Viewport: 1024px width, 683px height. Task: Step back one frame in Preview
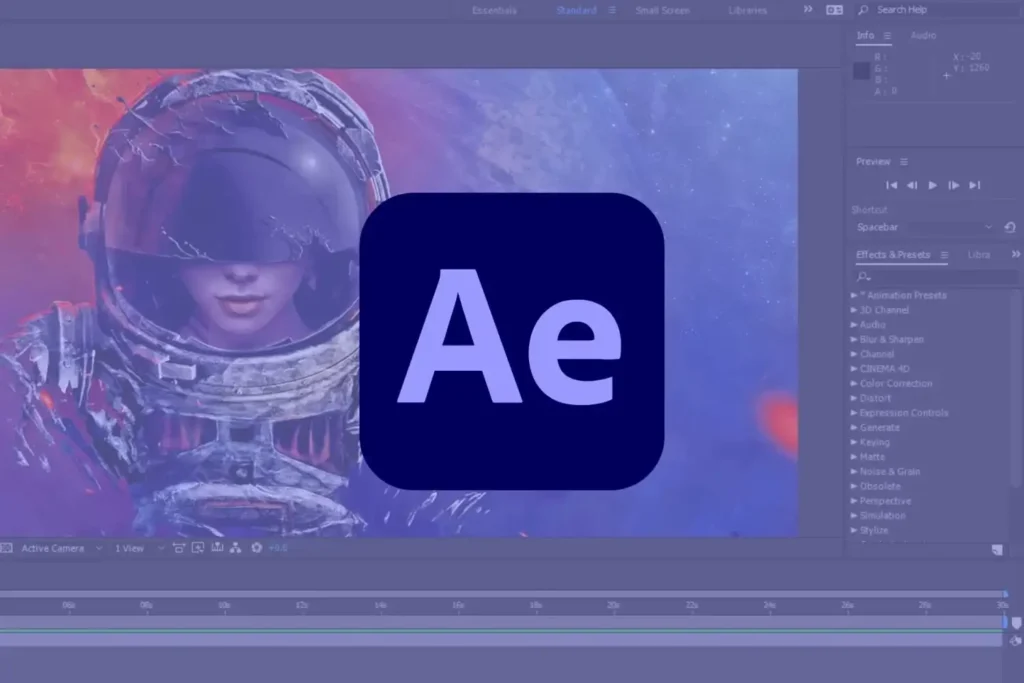click(912, 185)
